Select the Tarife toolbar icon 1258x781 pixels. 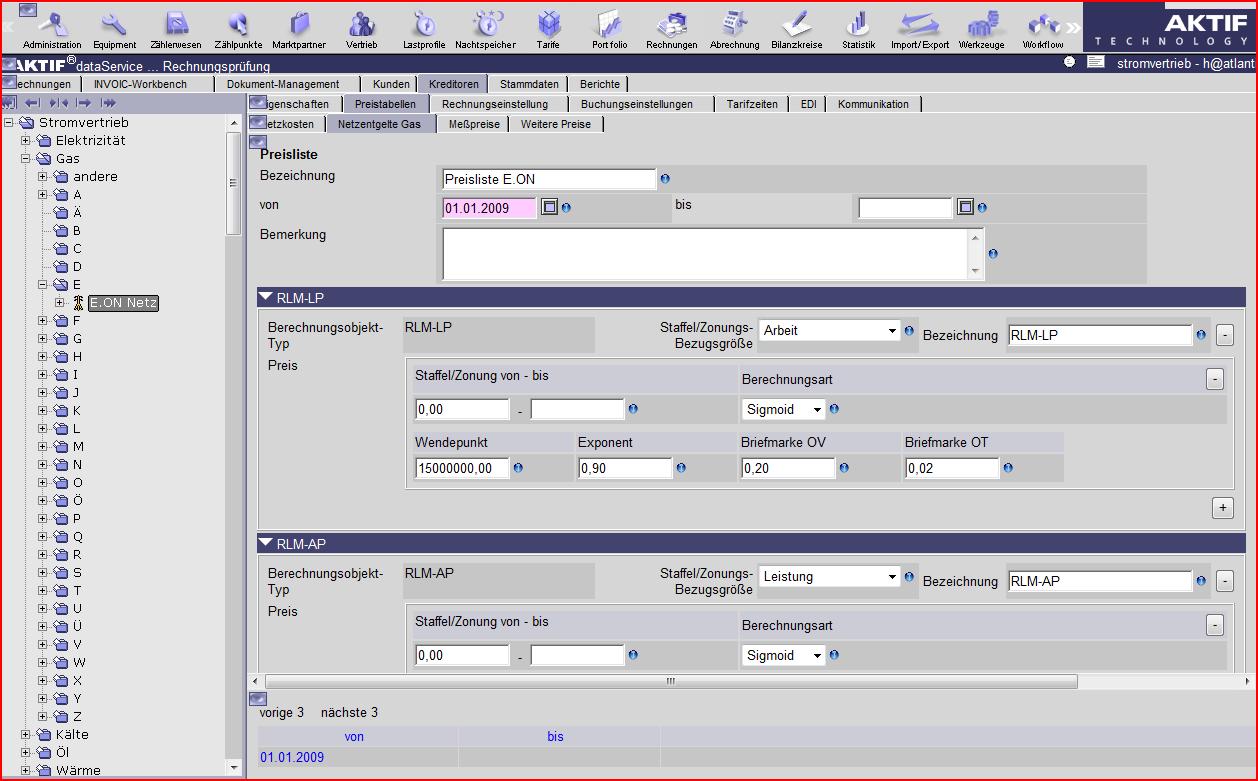(548, 27)
